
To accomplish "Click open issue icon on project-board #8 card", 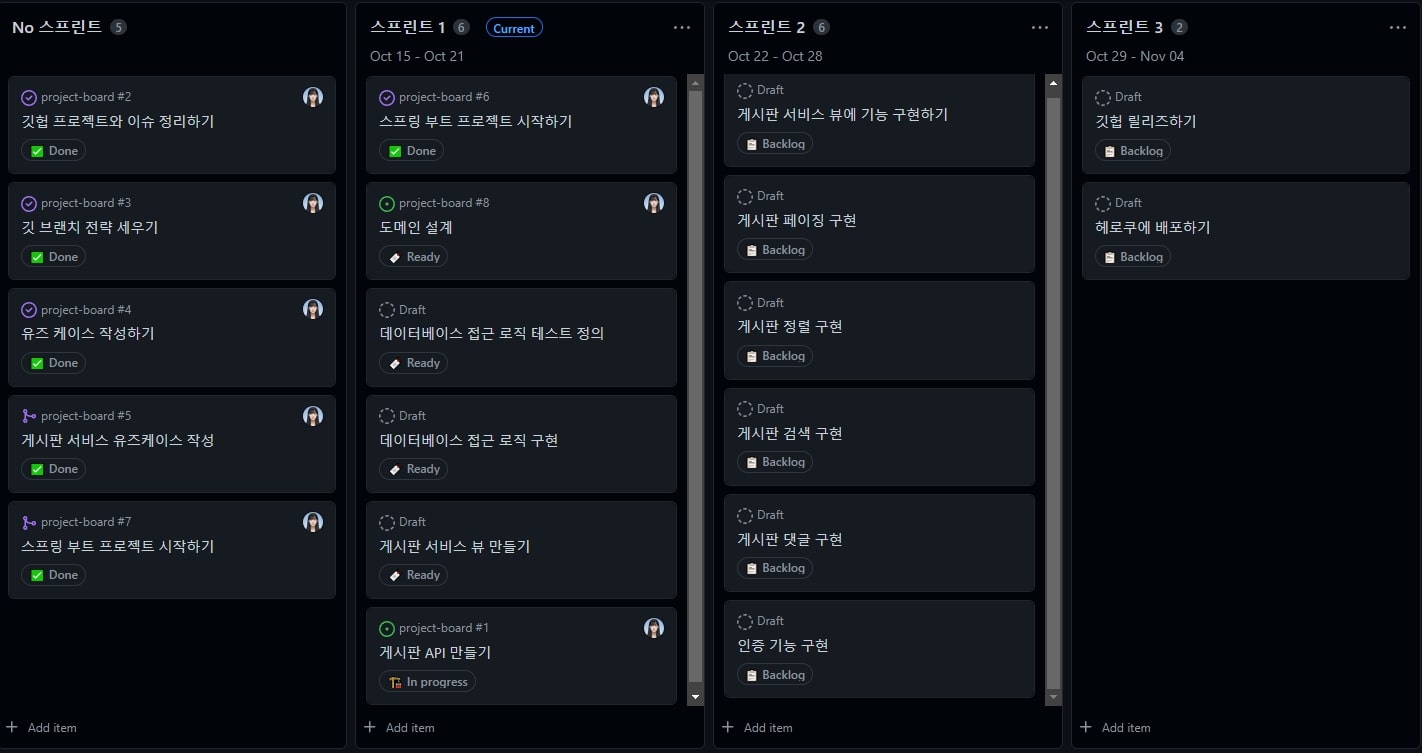I will 387,203.
